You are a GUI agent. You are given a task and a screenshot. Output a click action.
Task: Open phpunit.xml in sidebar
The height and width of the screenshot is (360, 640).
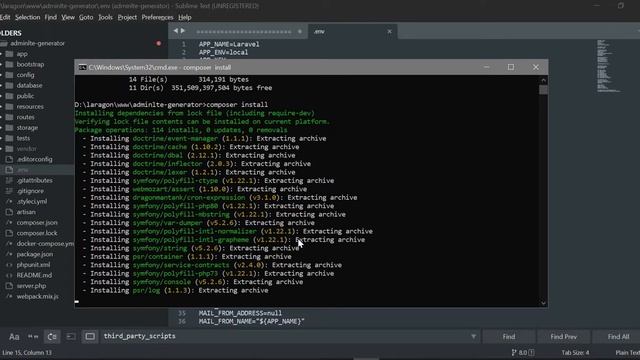point(33,265)
